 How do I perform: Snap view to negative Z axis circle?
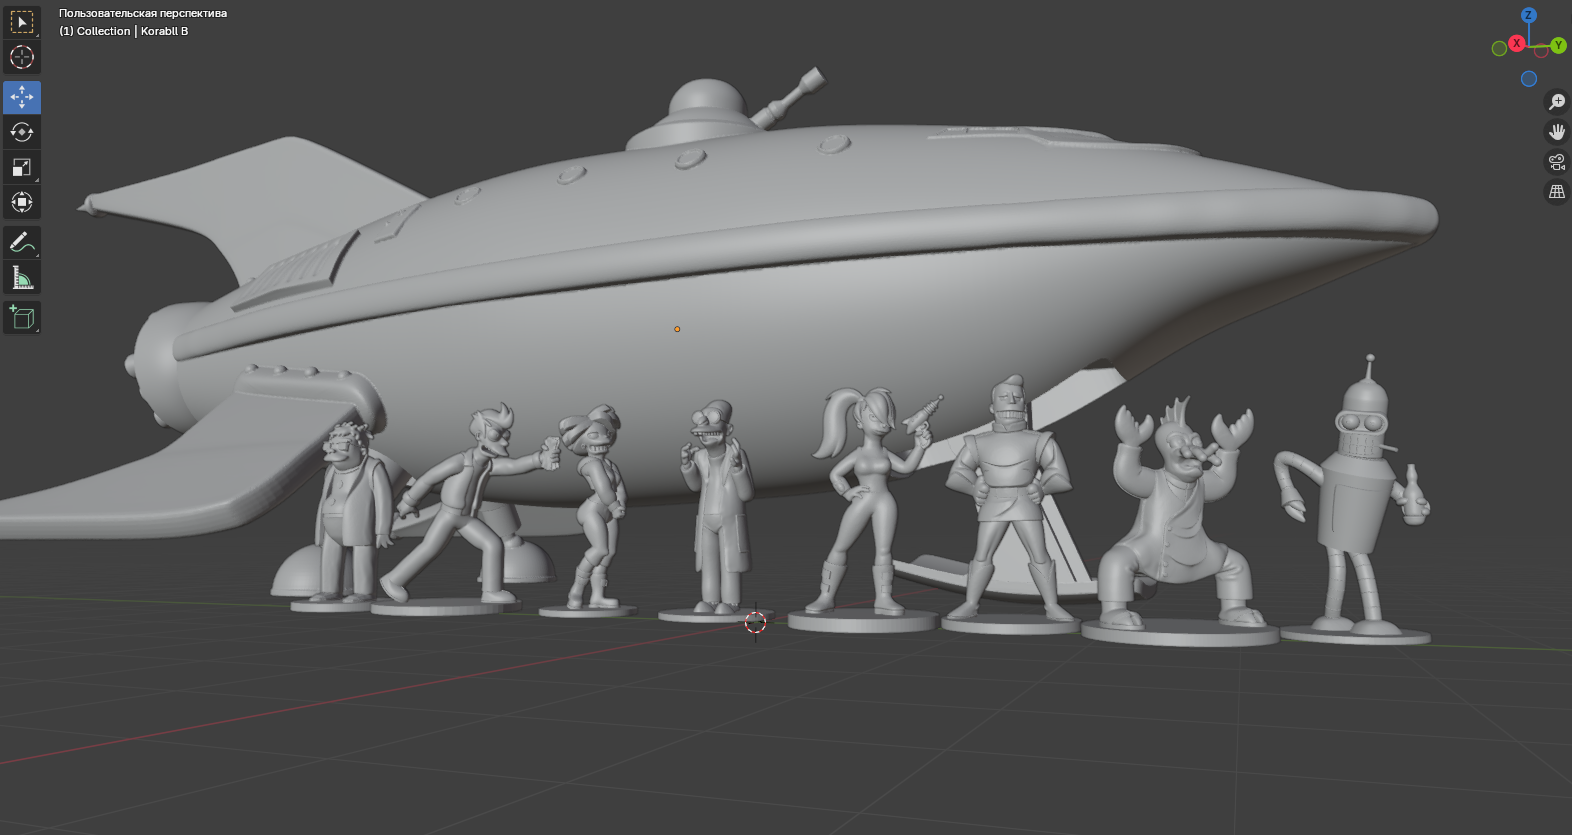click(1529, 79)
